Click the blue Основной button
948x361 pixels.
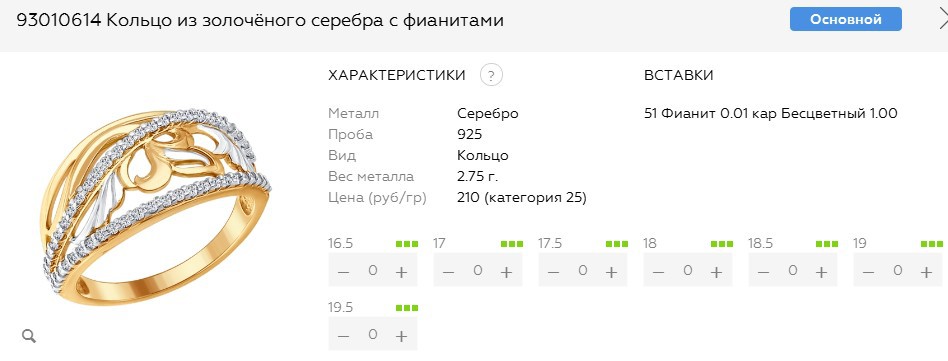pos(846,19)
